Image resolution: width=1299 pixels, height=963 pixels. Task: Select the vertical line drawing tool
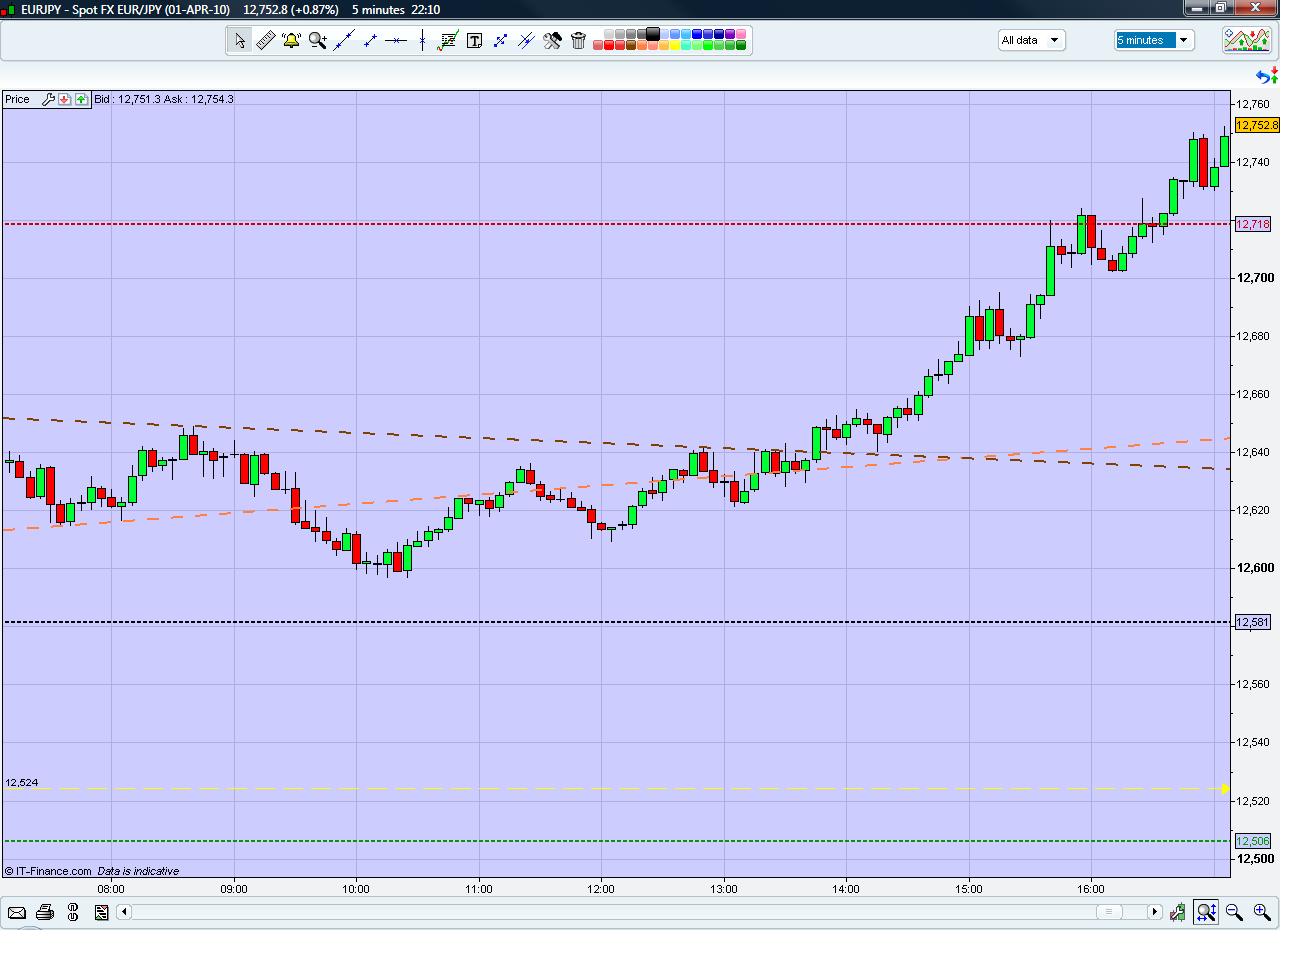tap(422, 41)
